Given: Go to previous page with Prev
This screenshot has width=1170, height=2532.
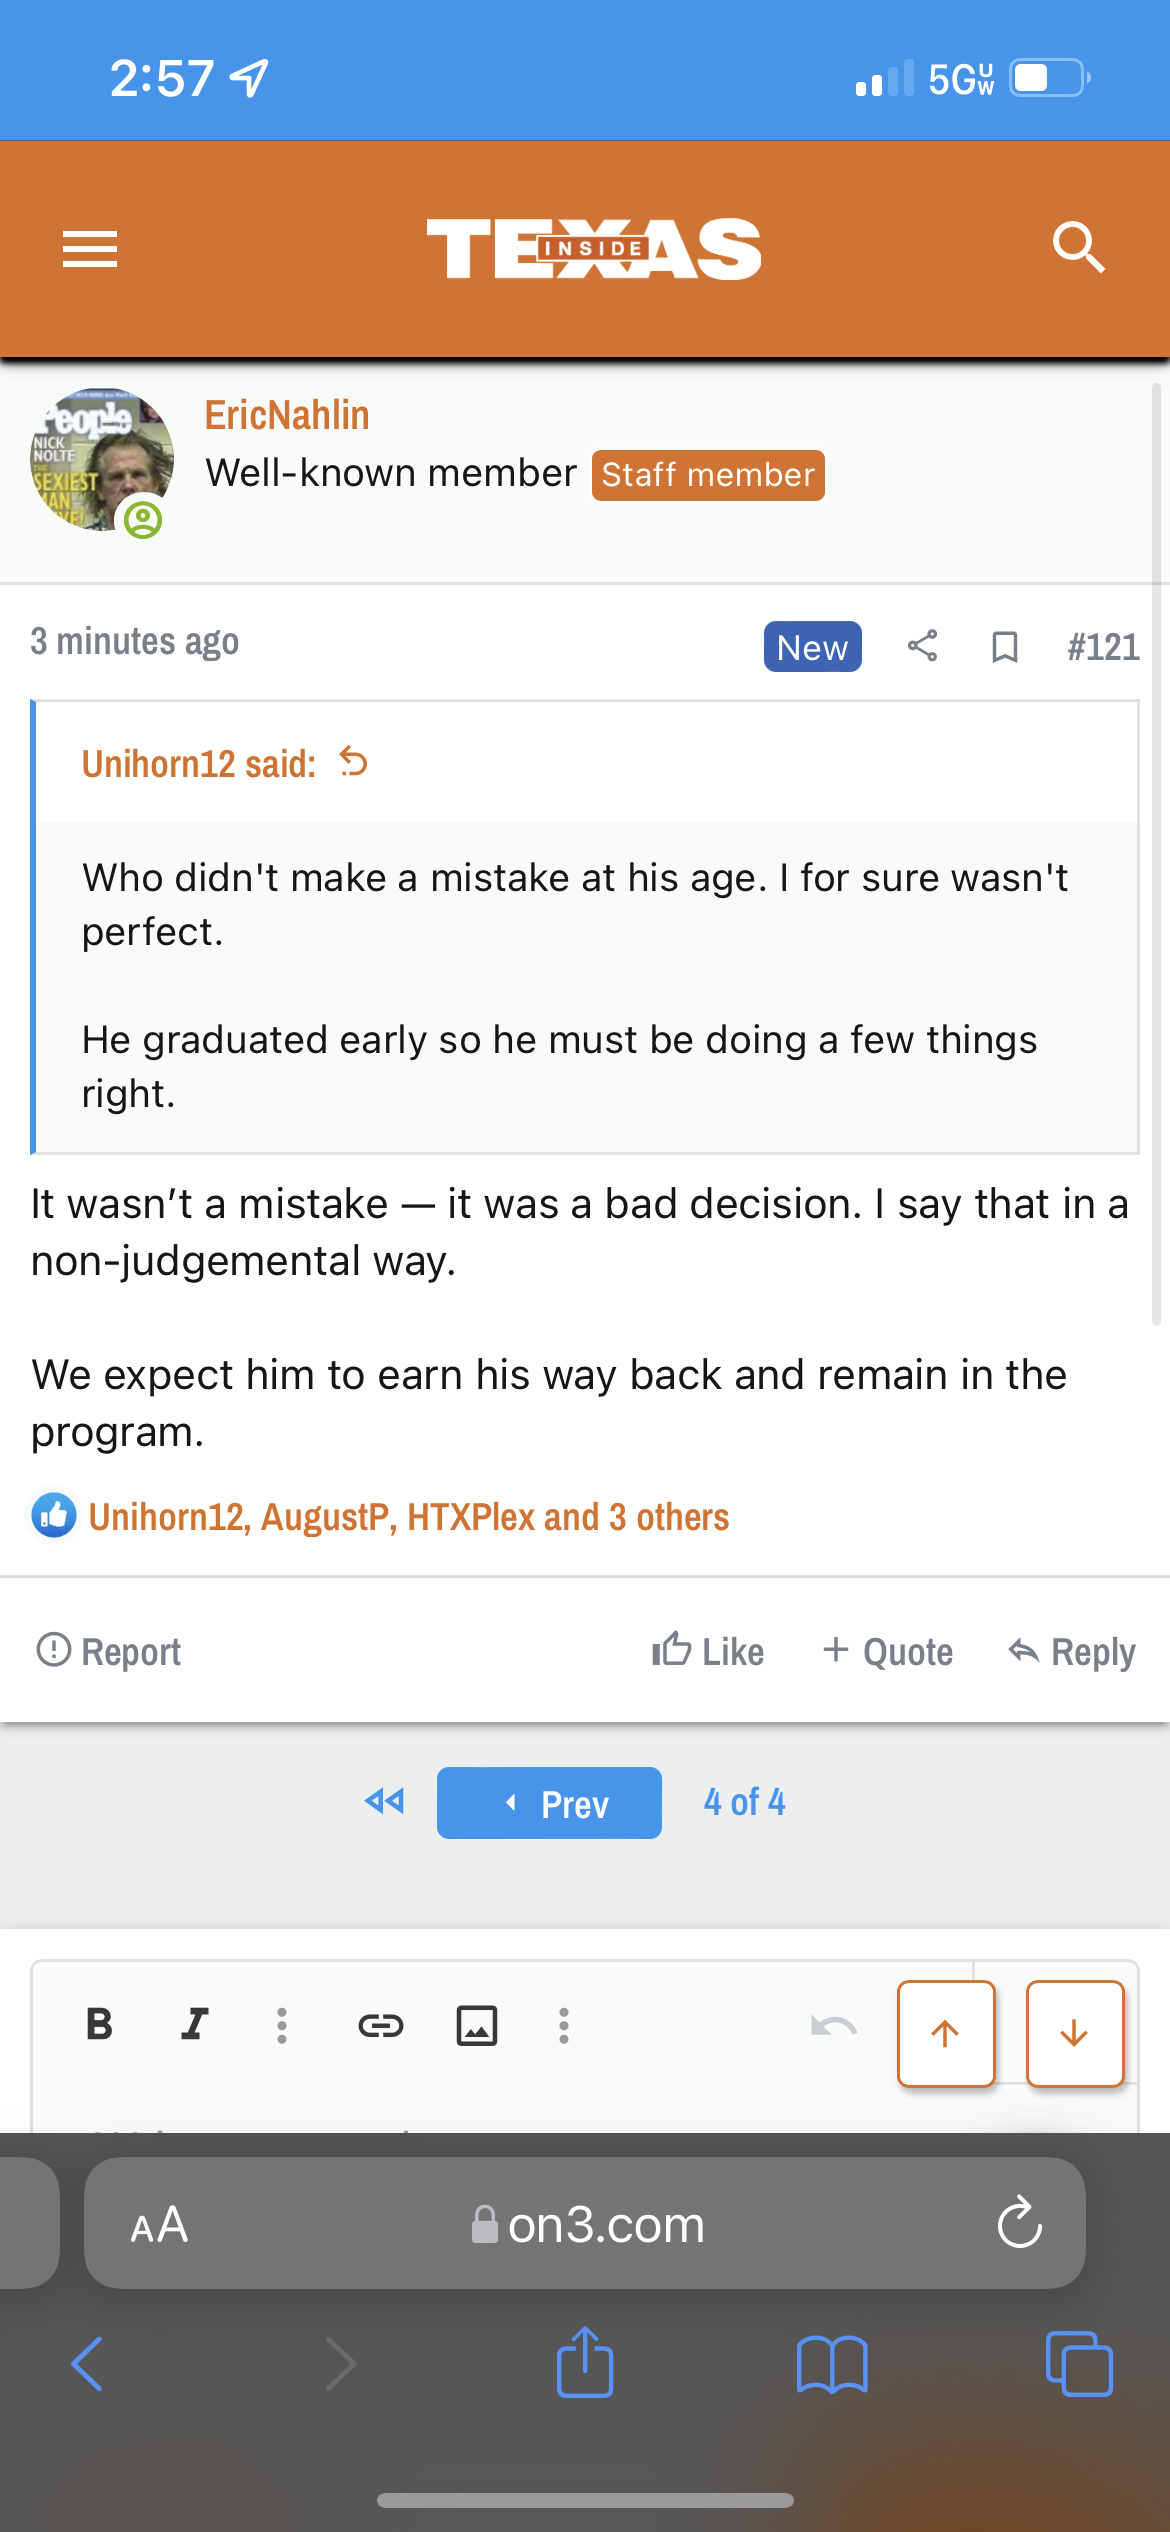Looking at the screenshot, I should click(x=549, y=1803).
